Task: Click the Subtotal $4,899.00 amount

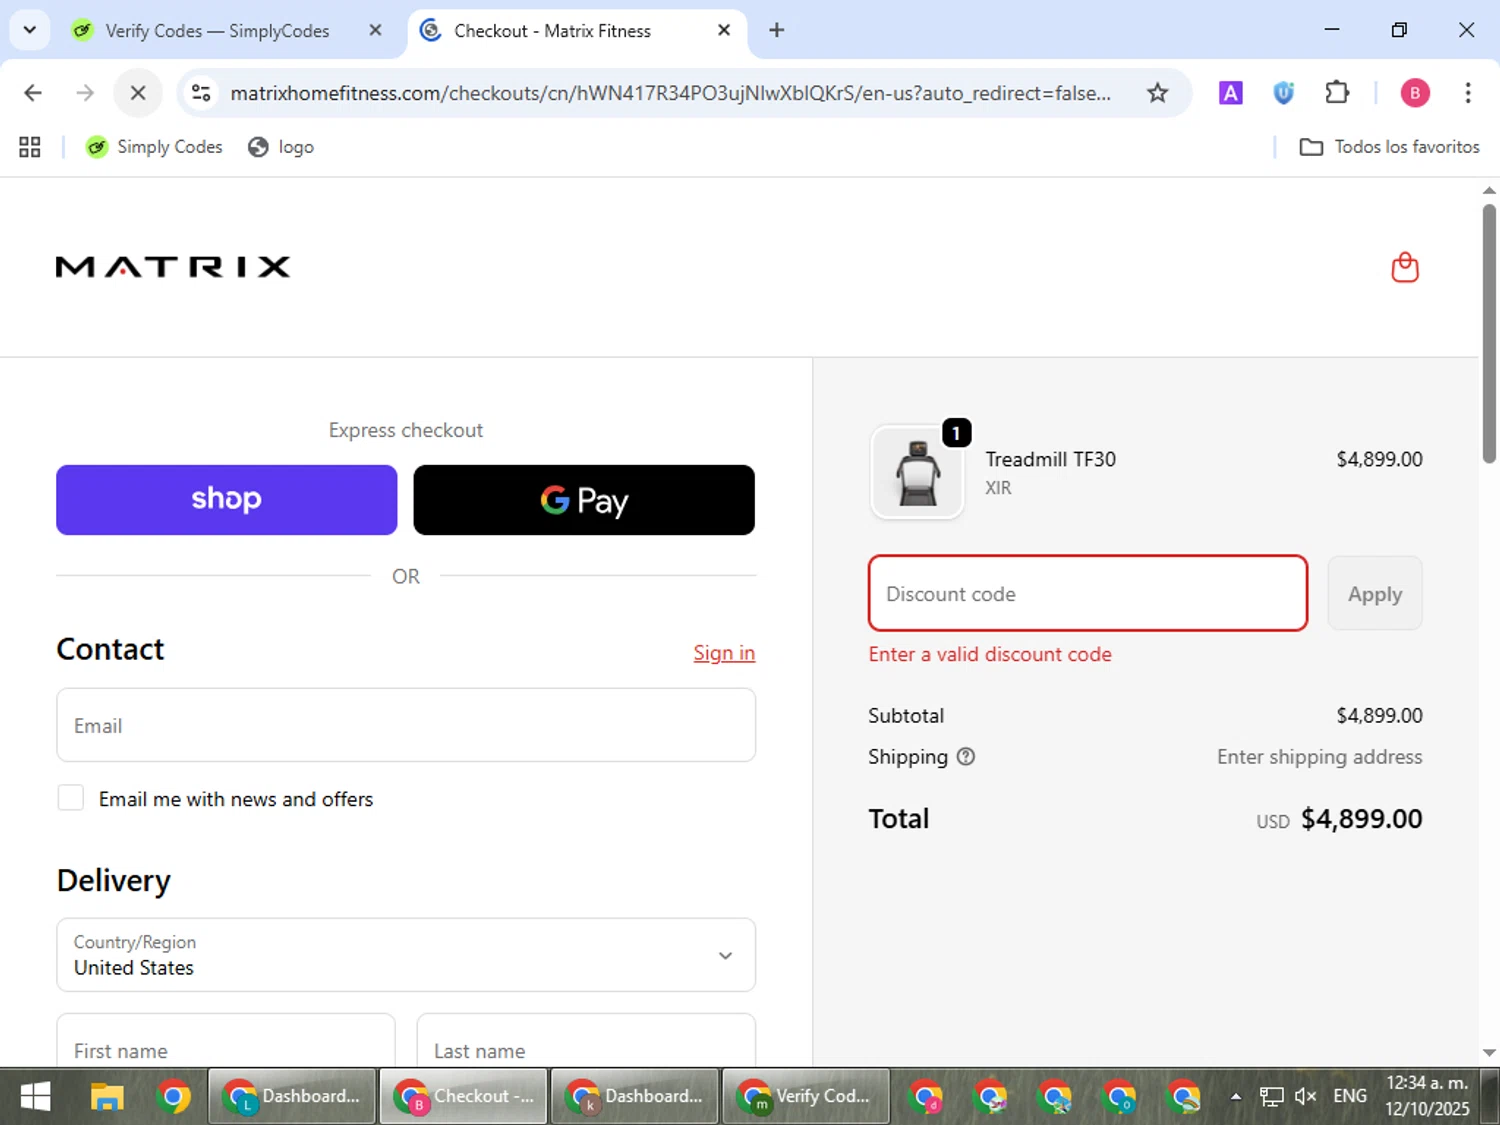Action: click(x=1379, y=716)
